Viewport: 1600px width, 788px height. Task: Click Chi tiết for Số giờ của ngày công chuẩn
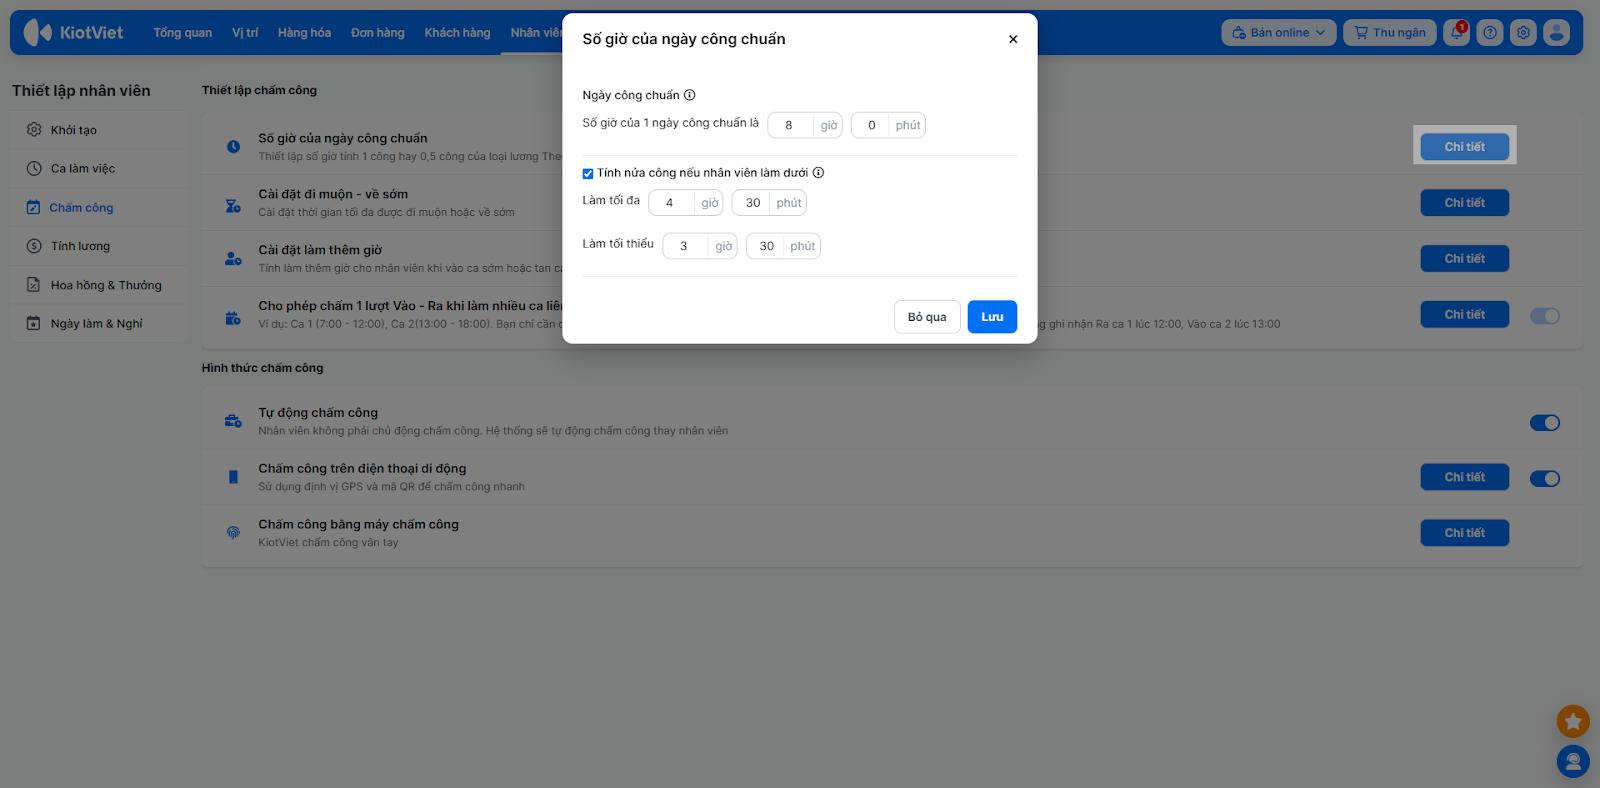tap(1465, 147)
